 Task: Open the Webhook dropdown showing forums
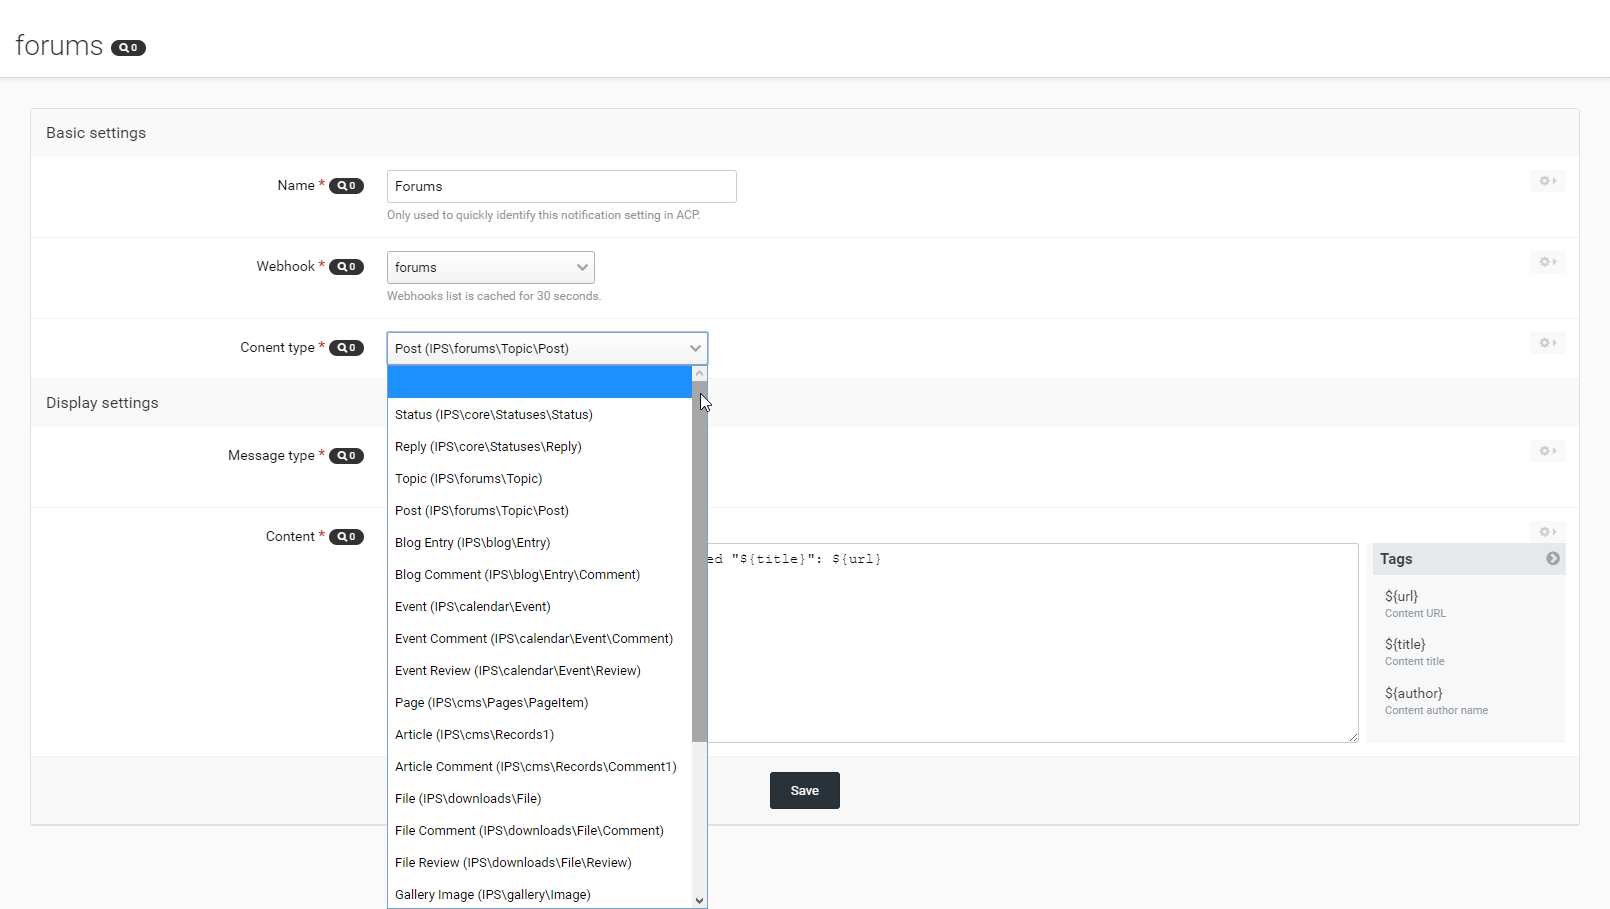click(490, 268)
